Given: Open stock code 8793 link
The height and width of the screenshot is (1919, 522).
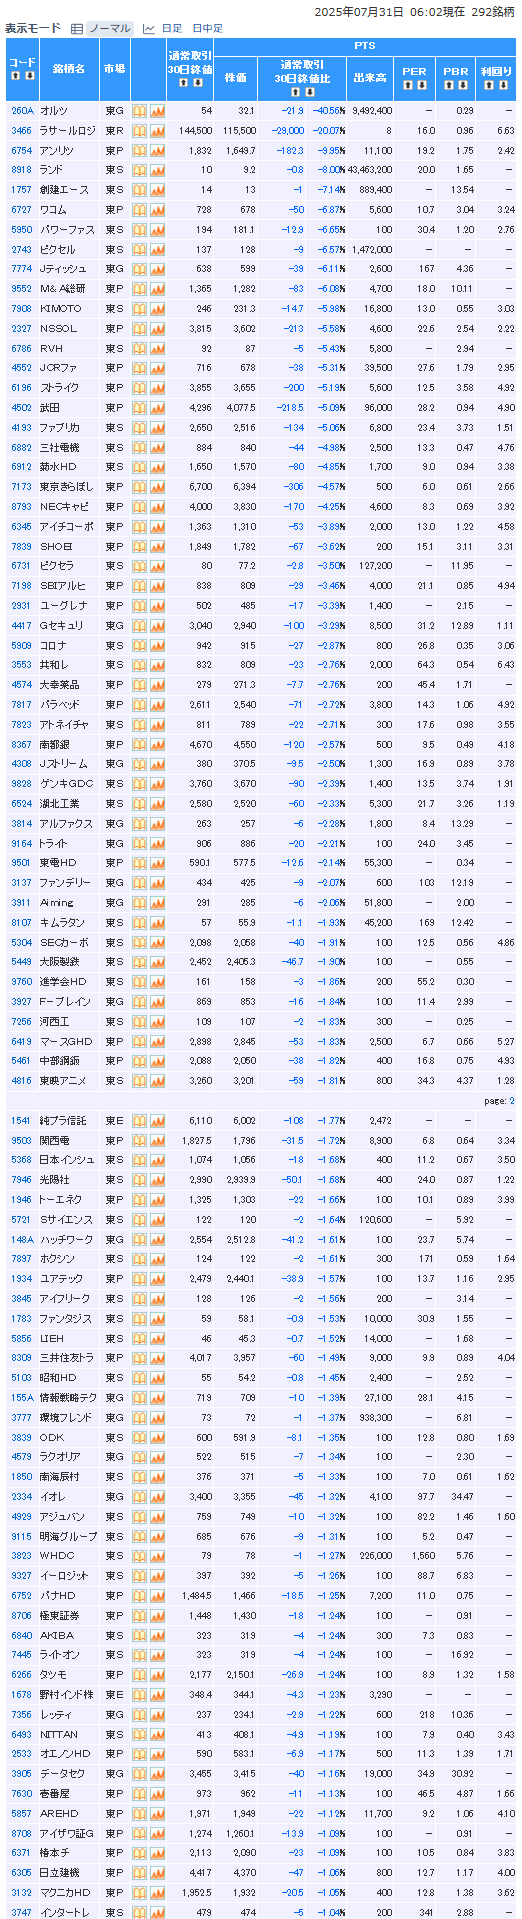Looking at the screenshot, I should coord(22,507).
